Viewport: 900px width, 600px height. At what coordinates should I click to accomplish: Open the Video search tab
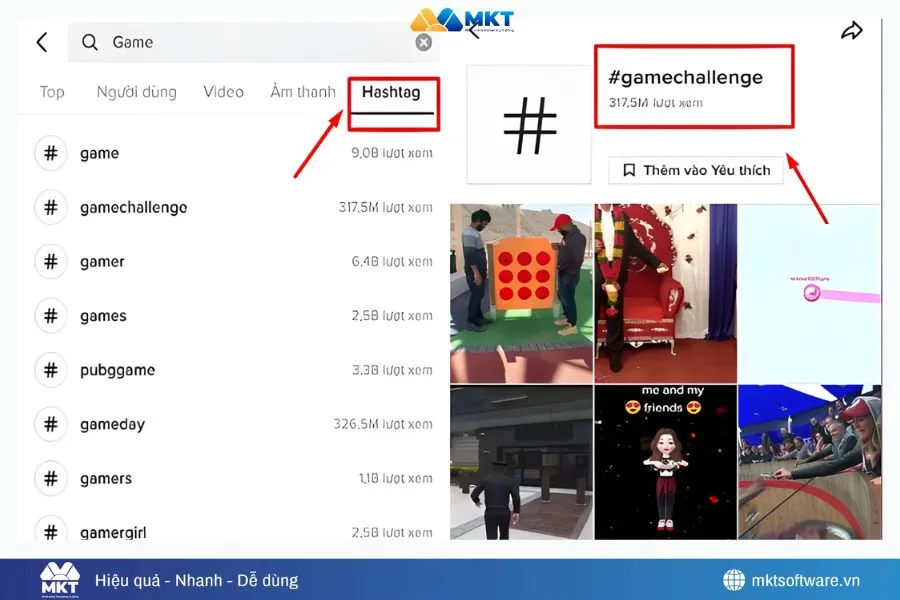pyautogui.click(x=223, y=91)
